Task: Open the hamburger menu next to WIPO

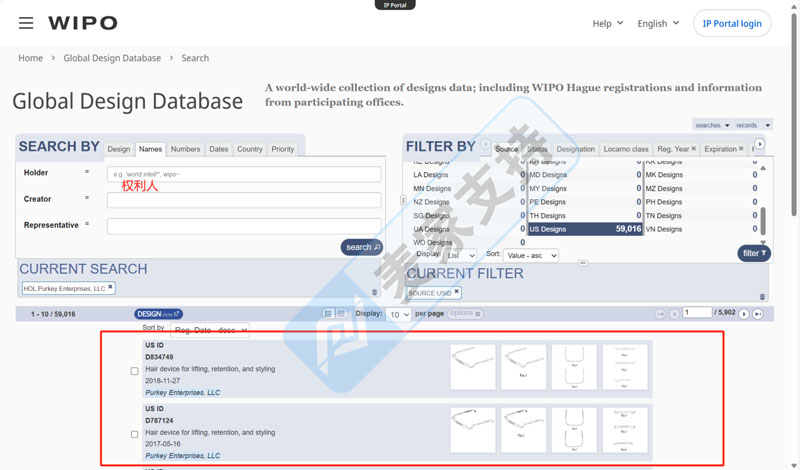Action: point(26,23)
